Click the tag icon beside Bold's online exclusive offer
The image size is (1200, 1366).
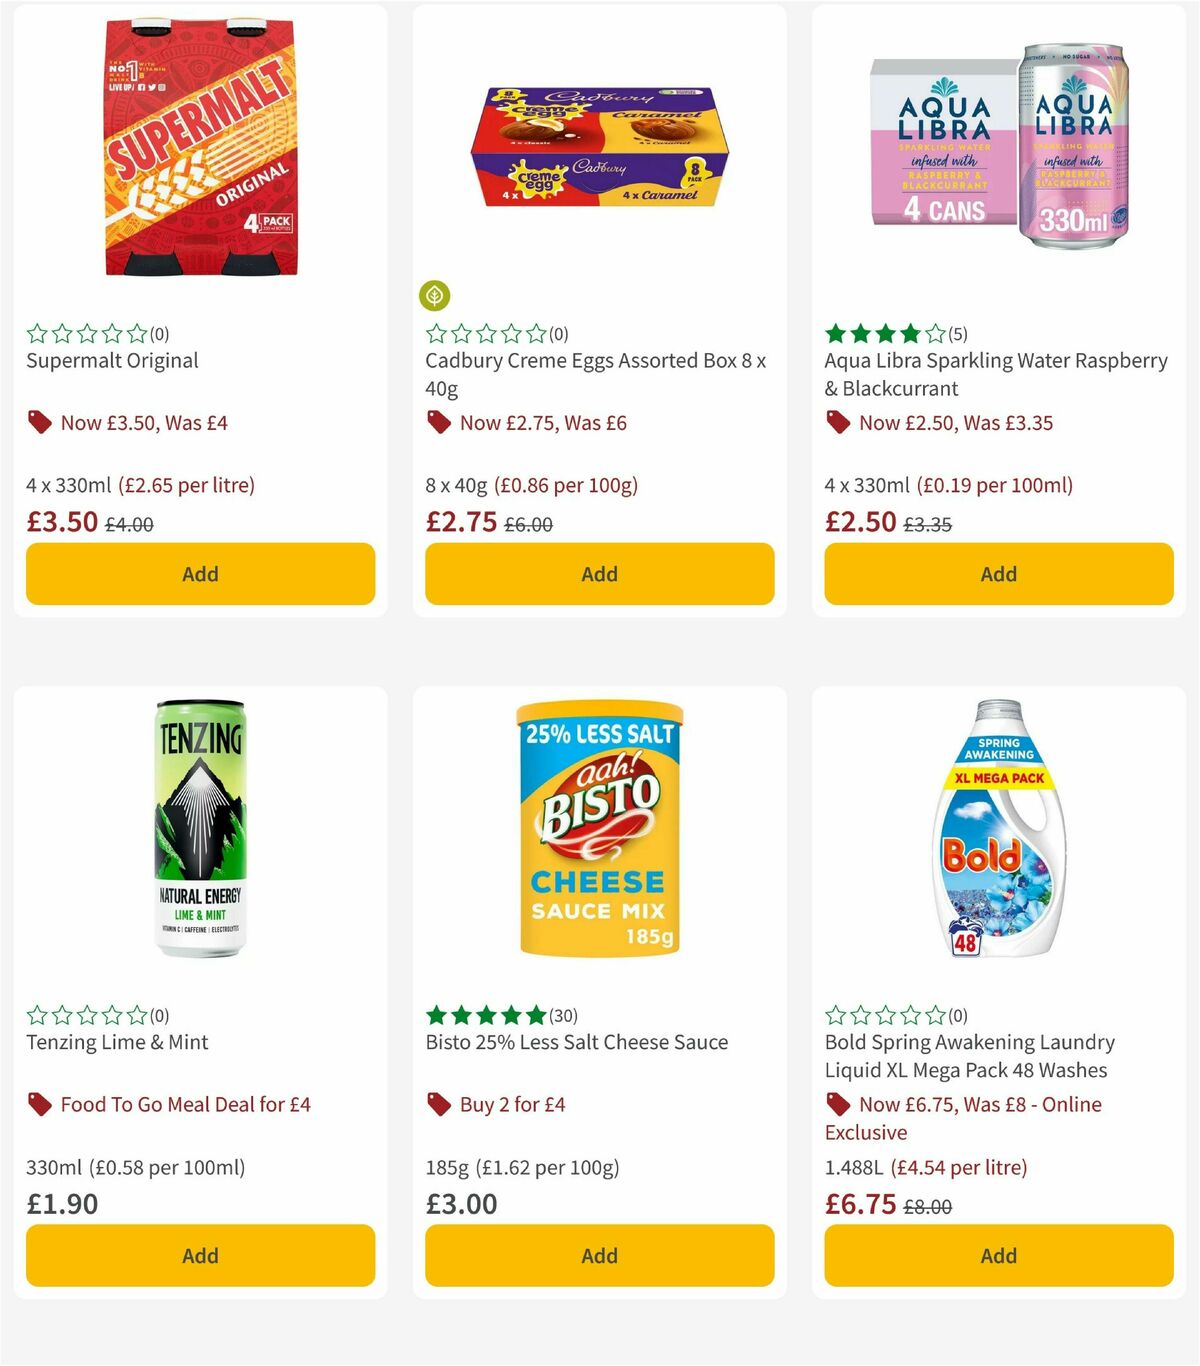coord(837,1104)
